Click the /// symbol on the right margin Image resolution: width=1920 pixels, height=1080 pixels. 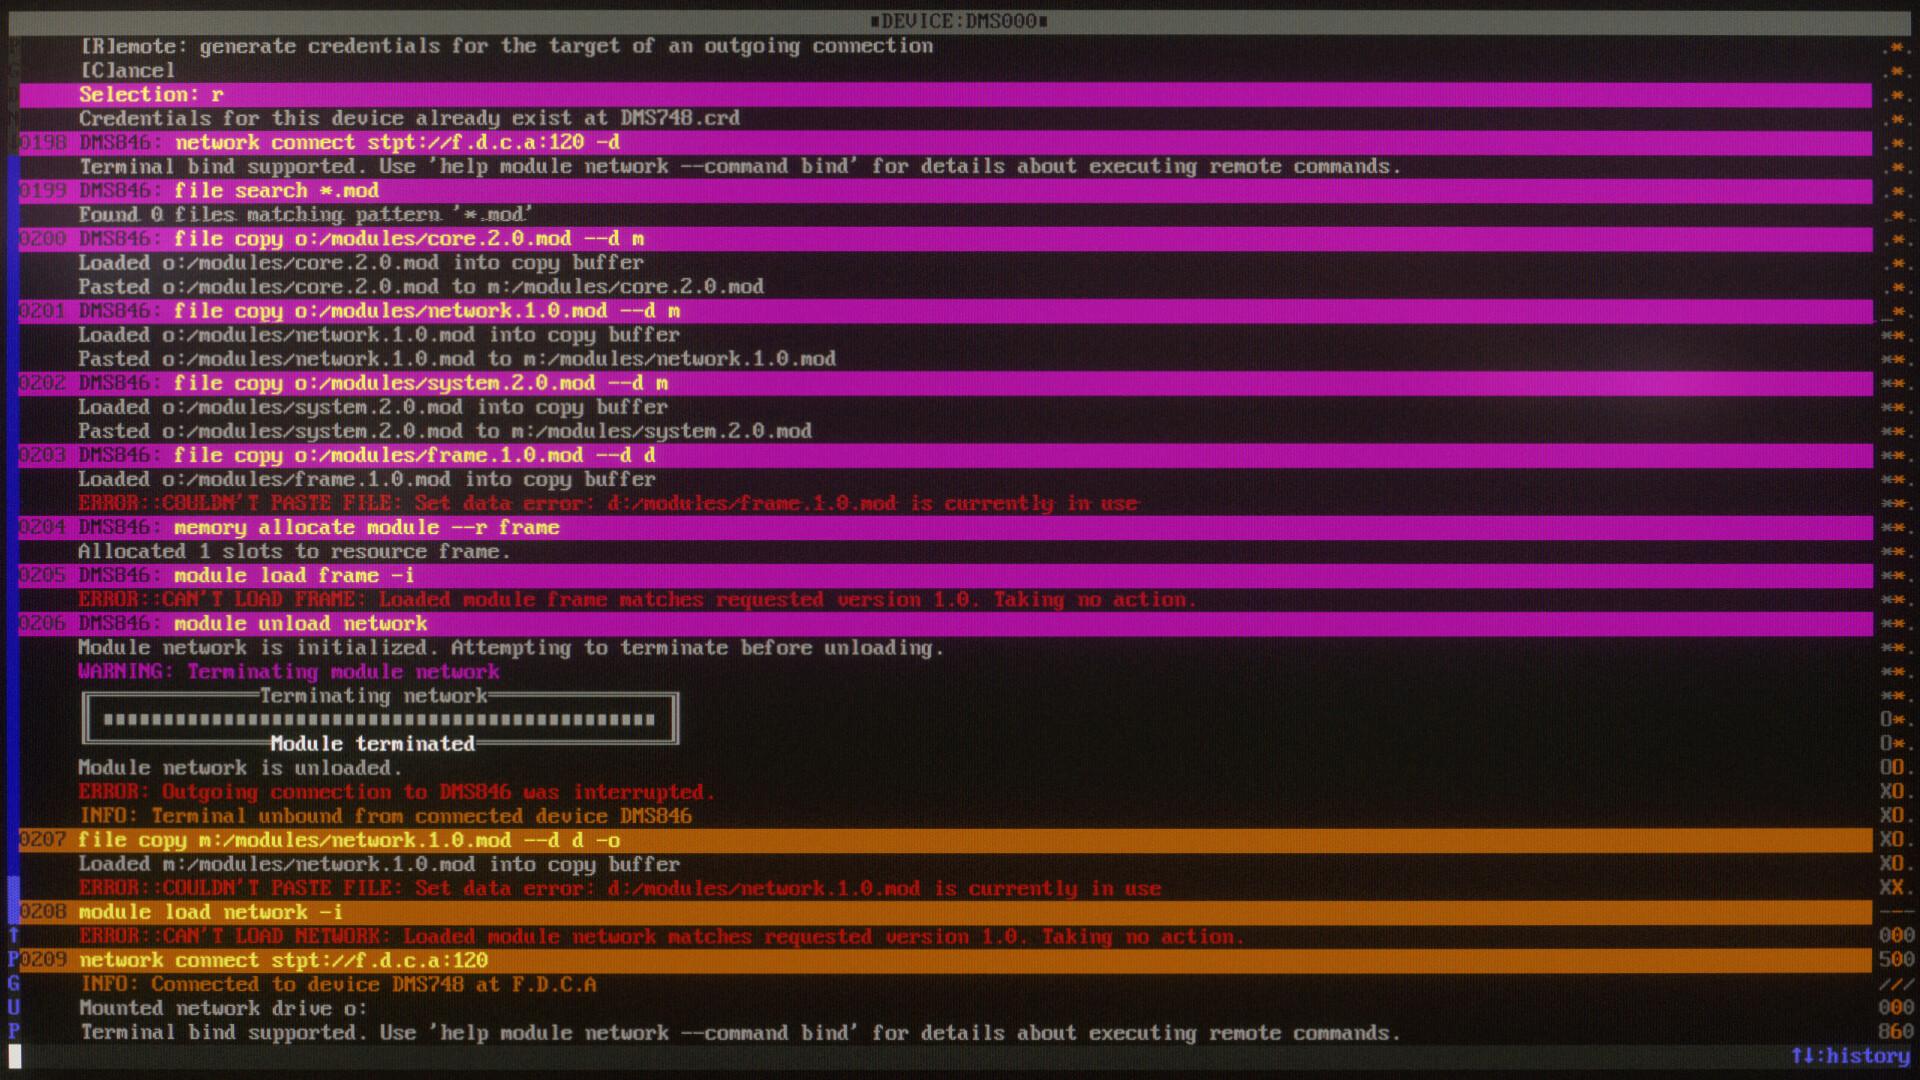(1897, 984)
